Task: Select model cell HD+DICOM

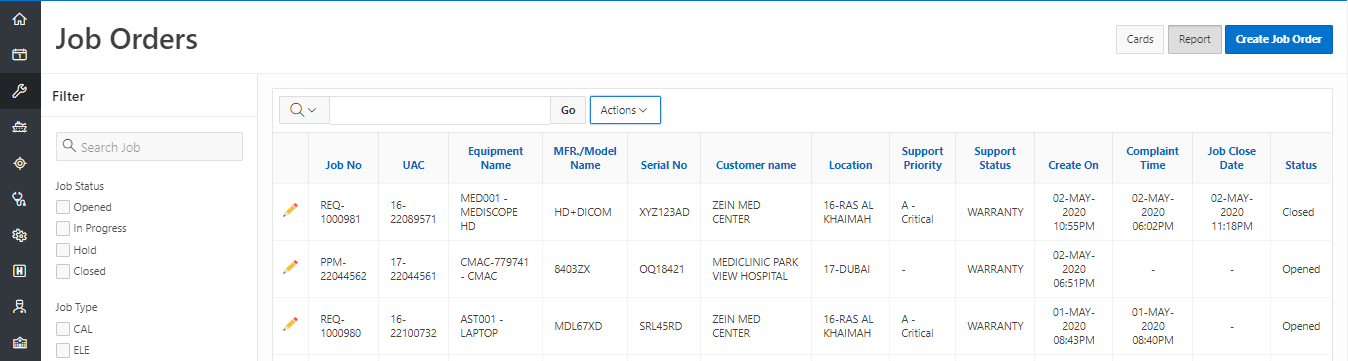Action: [582, 212]
